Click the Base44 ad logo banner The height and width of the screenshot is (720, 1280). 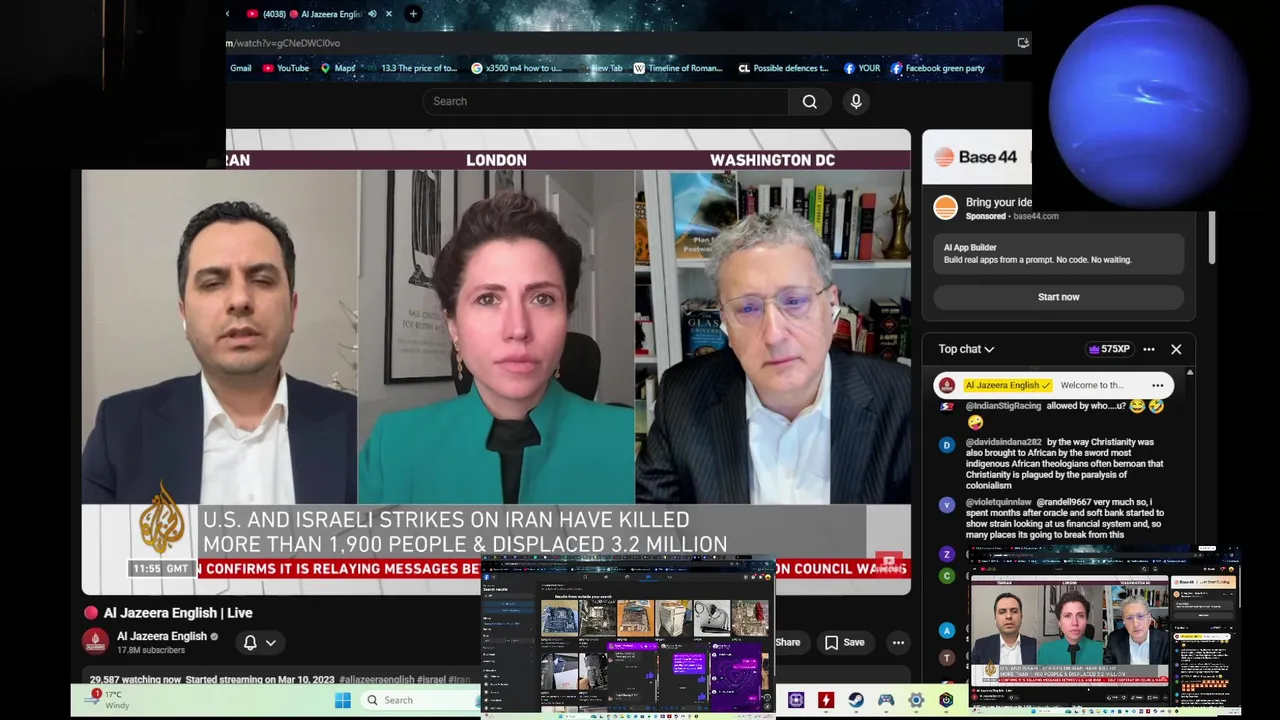[977, 157]
